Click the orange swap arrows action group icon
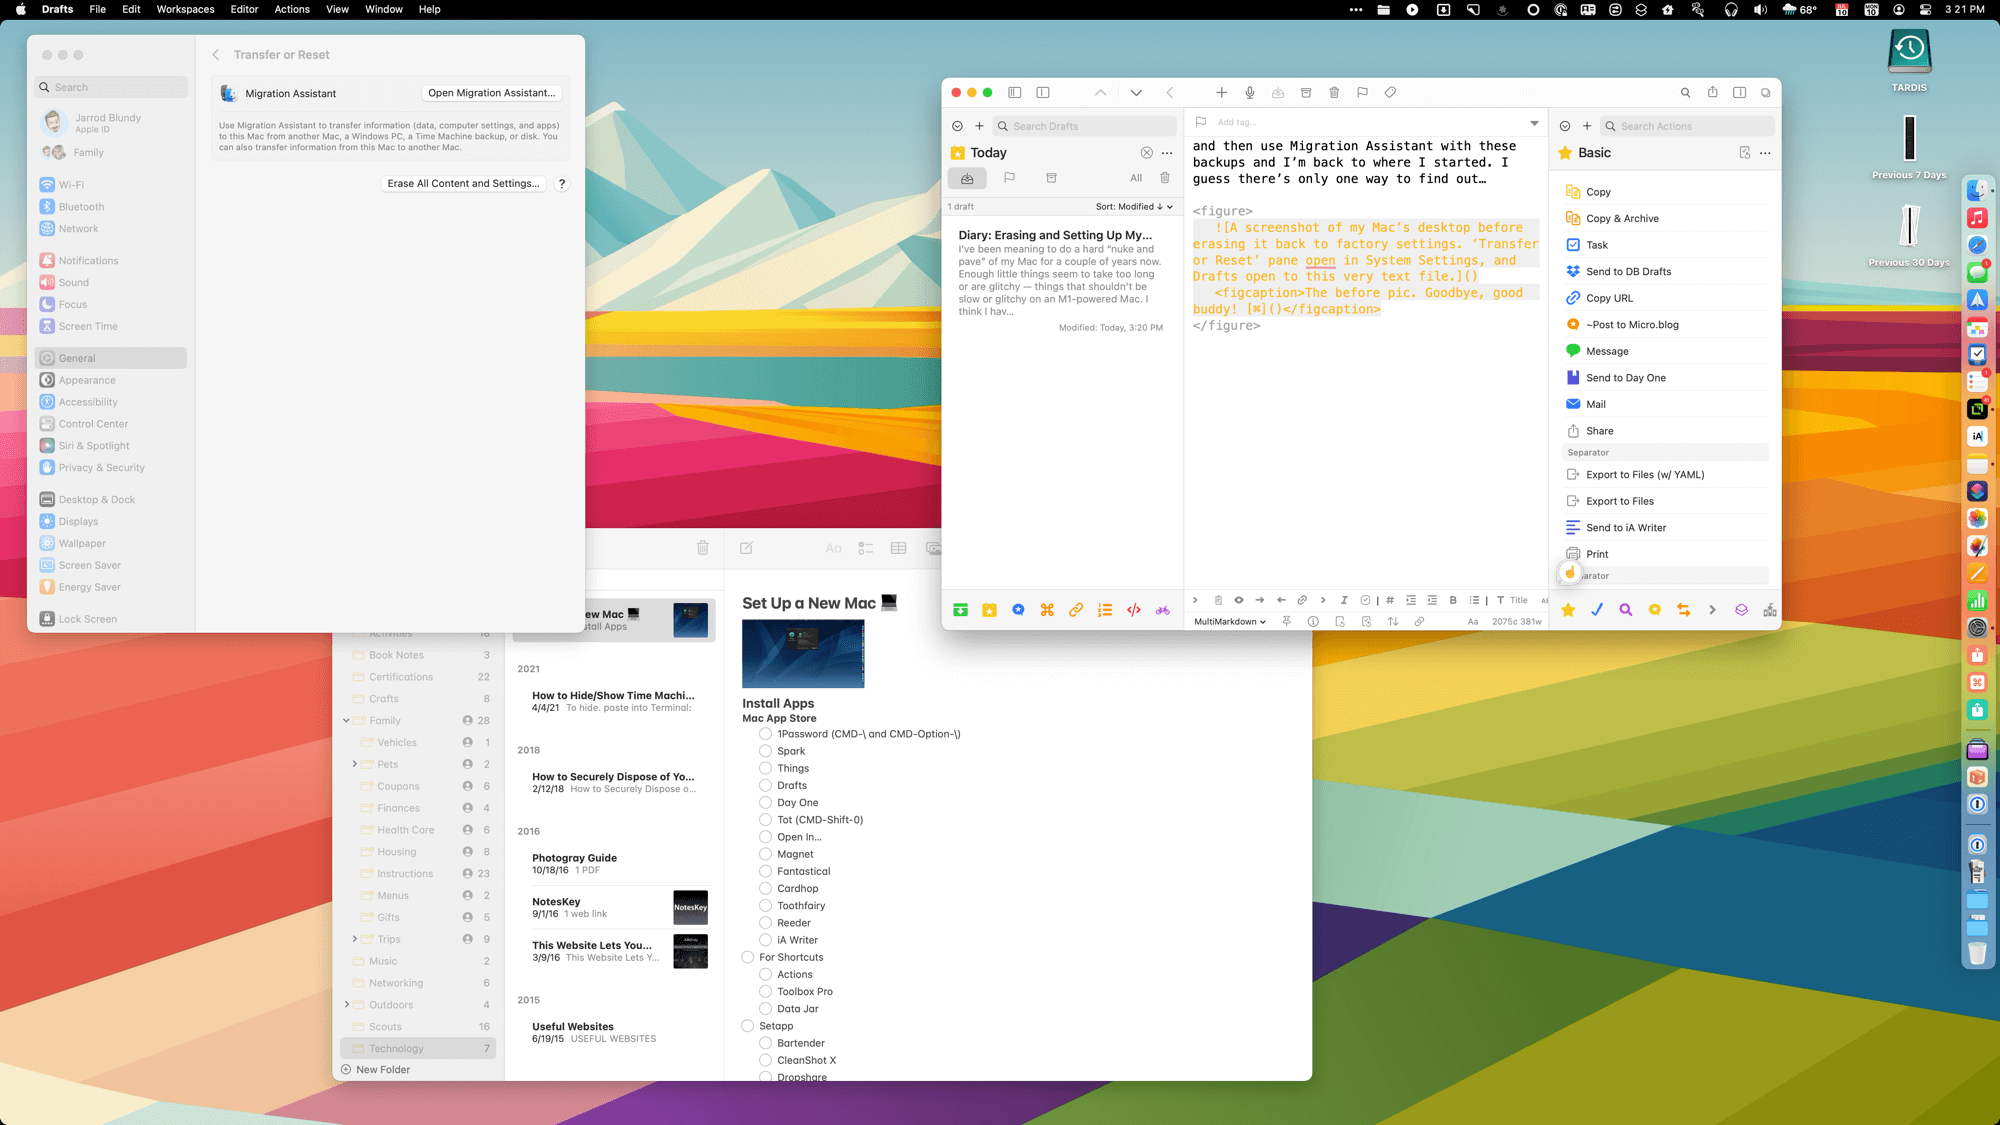 click(x=1684, y=610)
